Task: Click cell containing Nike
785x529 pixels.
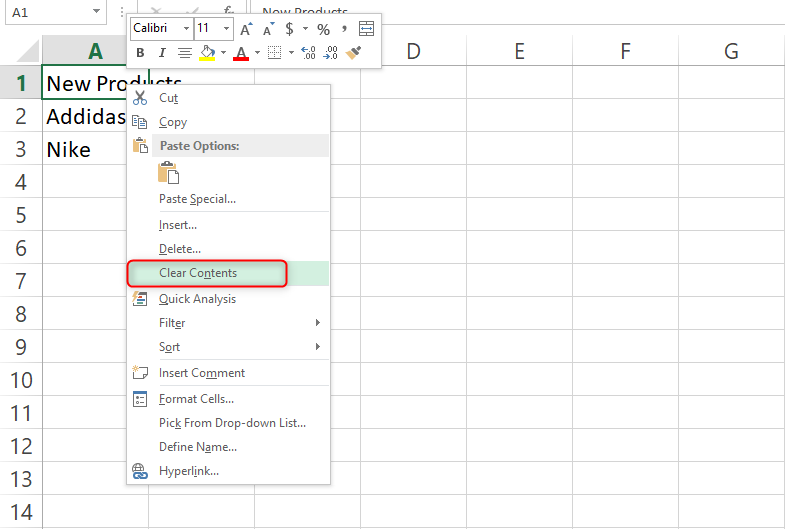Action: coord(86,149)
